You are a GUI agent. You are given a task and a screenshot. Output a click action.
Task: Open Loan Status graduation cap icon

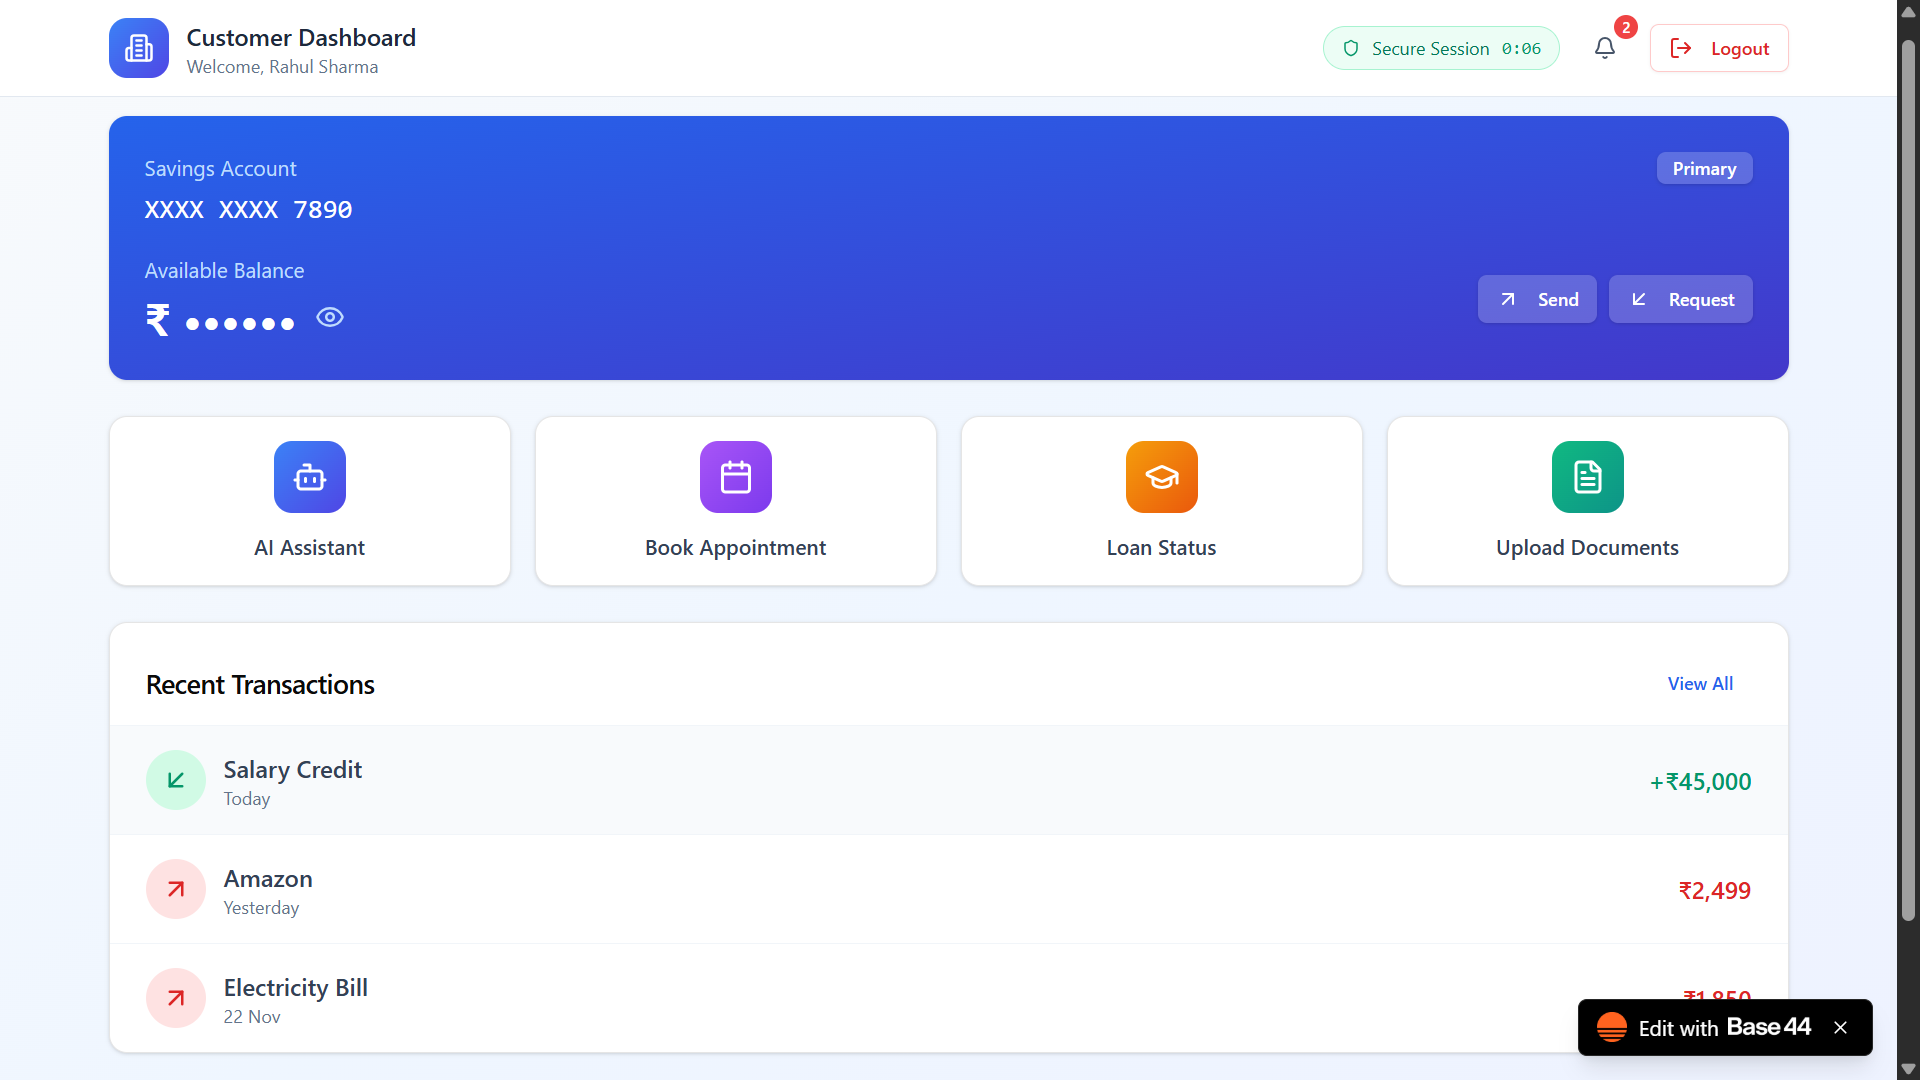pyautogui.click(x=1162, y=477)
